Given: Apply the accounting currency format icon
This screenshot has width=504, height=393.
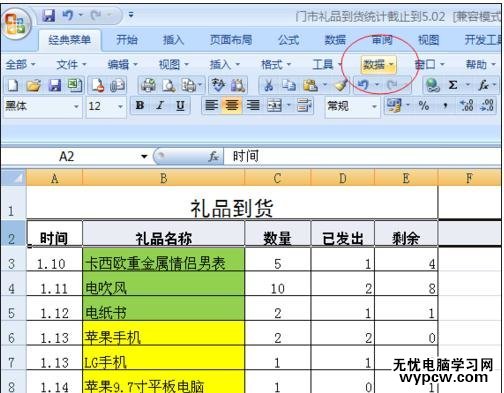Looking at the screenshot, I should tap(394, 106).
